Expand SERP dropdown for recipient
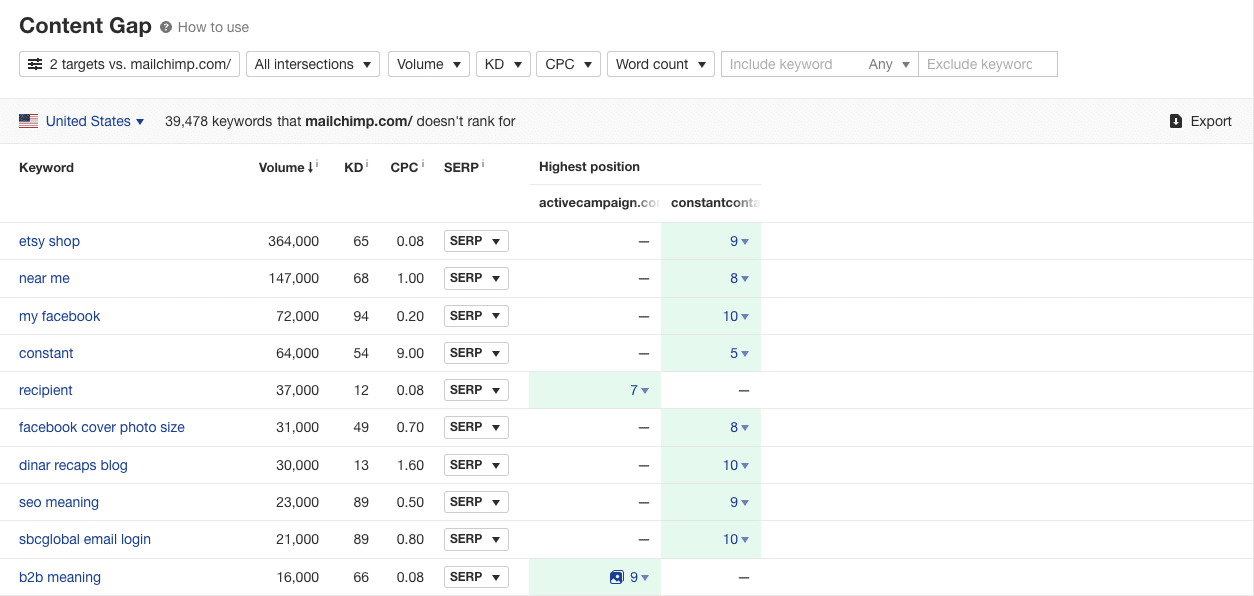 [x=476, y=390]
